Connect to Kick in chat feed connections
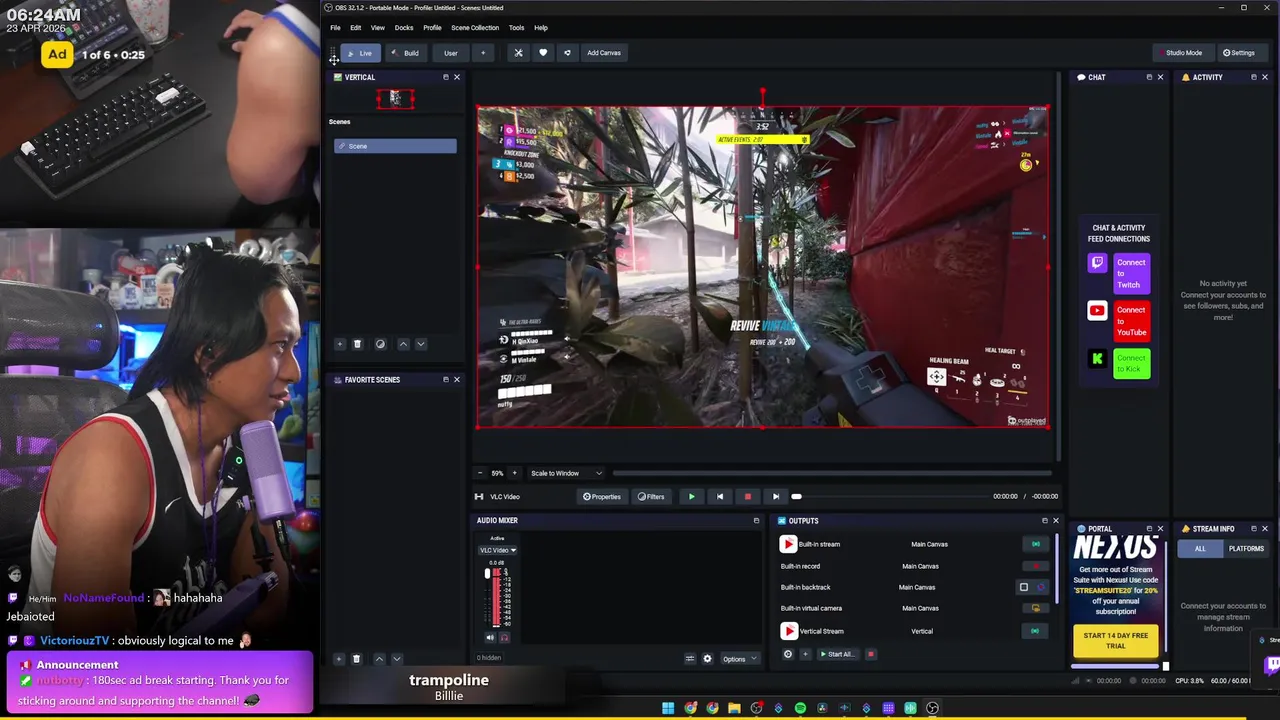Viewport: 1280px width, 720px height. (1131, 363)
